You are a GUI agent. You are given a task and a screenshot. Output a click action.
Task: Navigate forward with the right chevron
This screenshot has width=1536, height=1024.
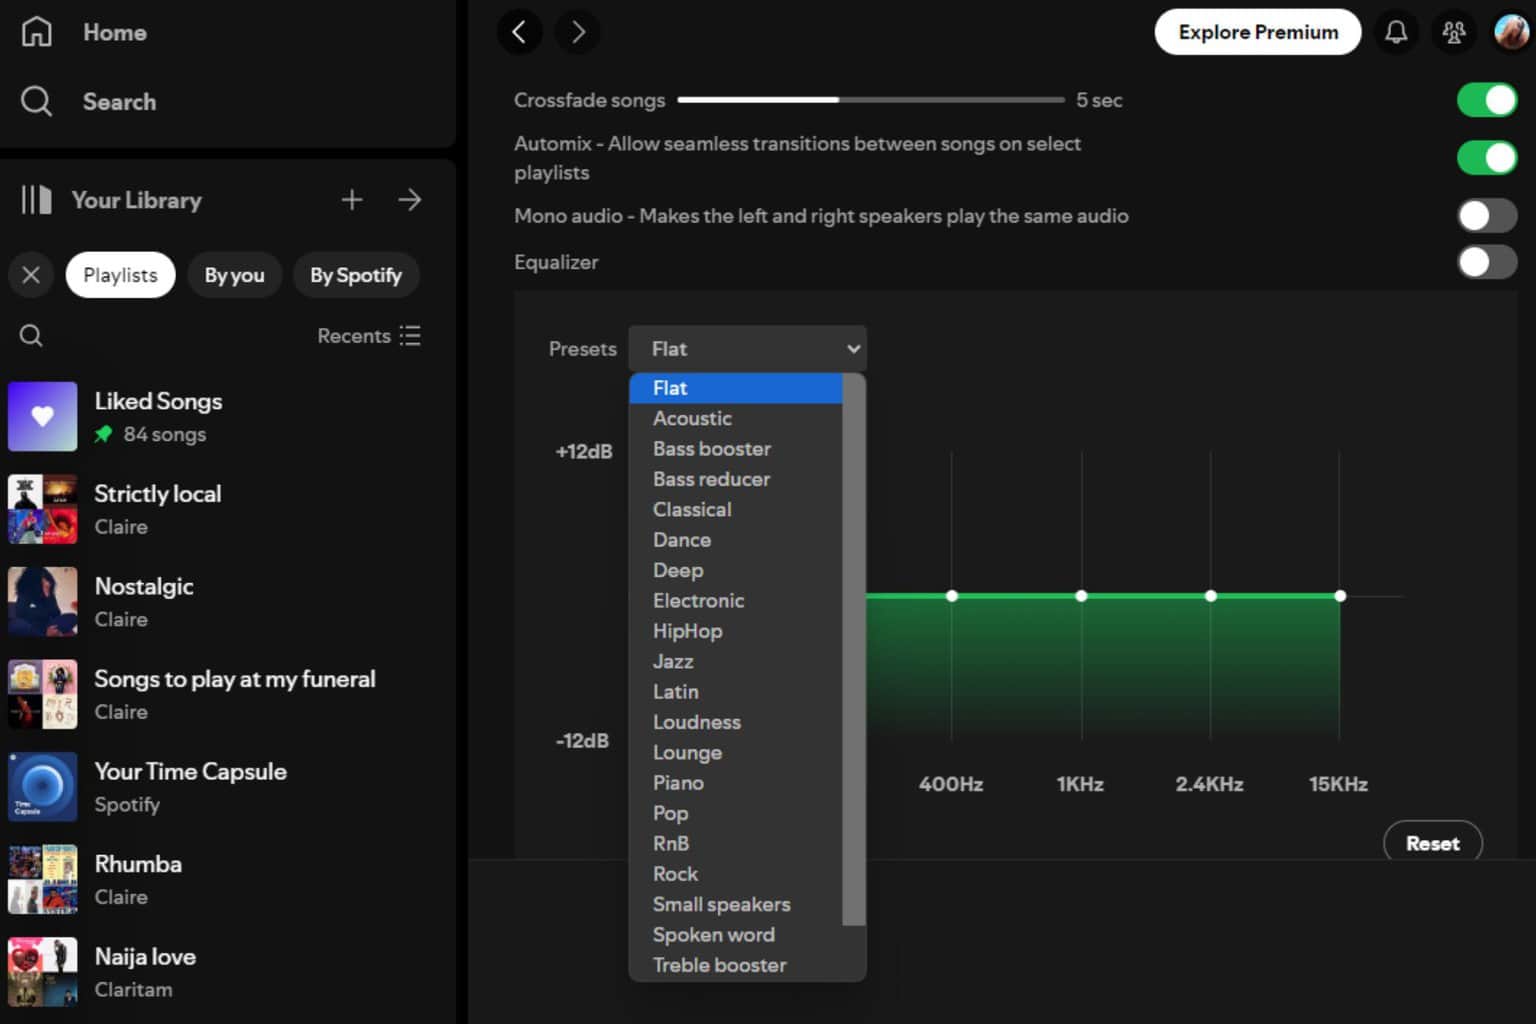pos(578,32)
